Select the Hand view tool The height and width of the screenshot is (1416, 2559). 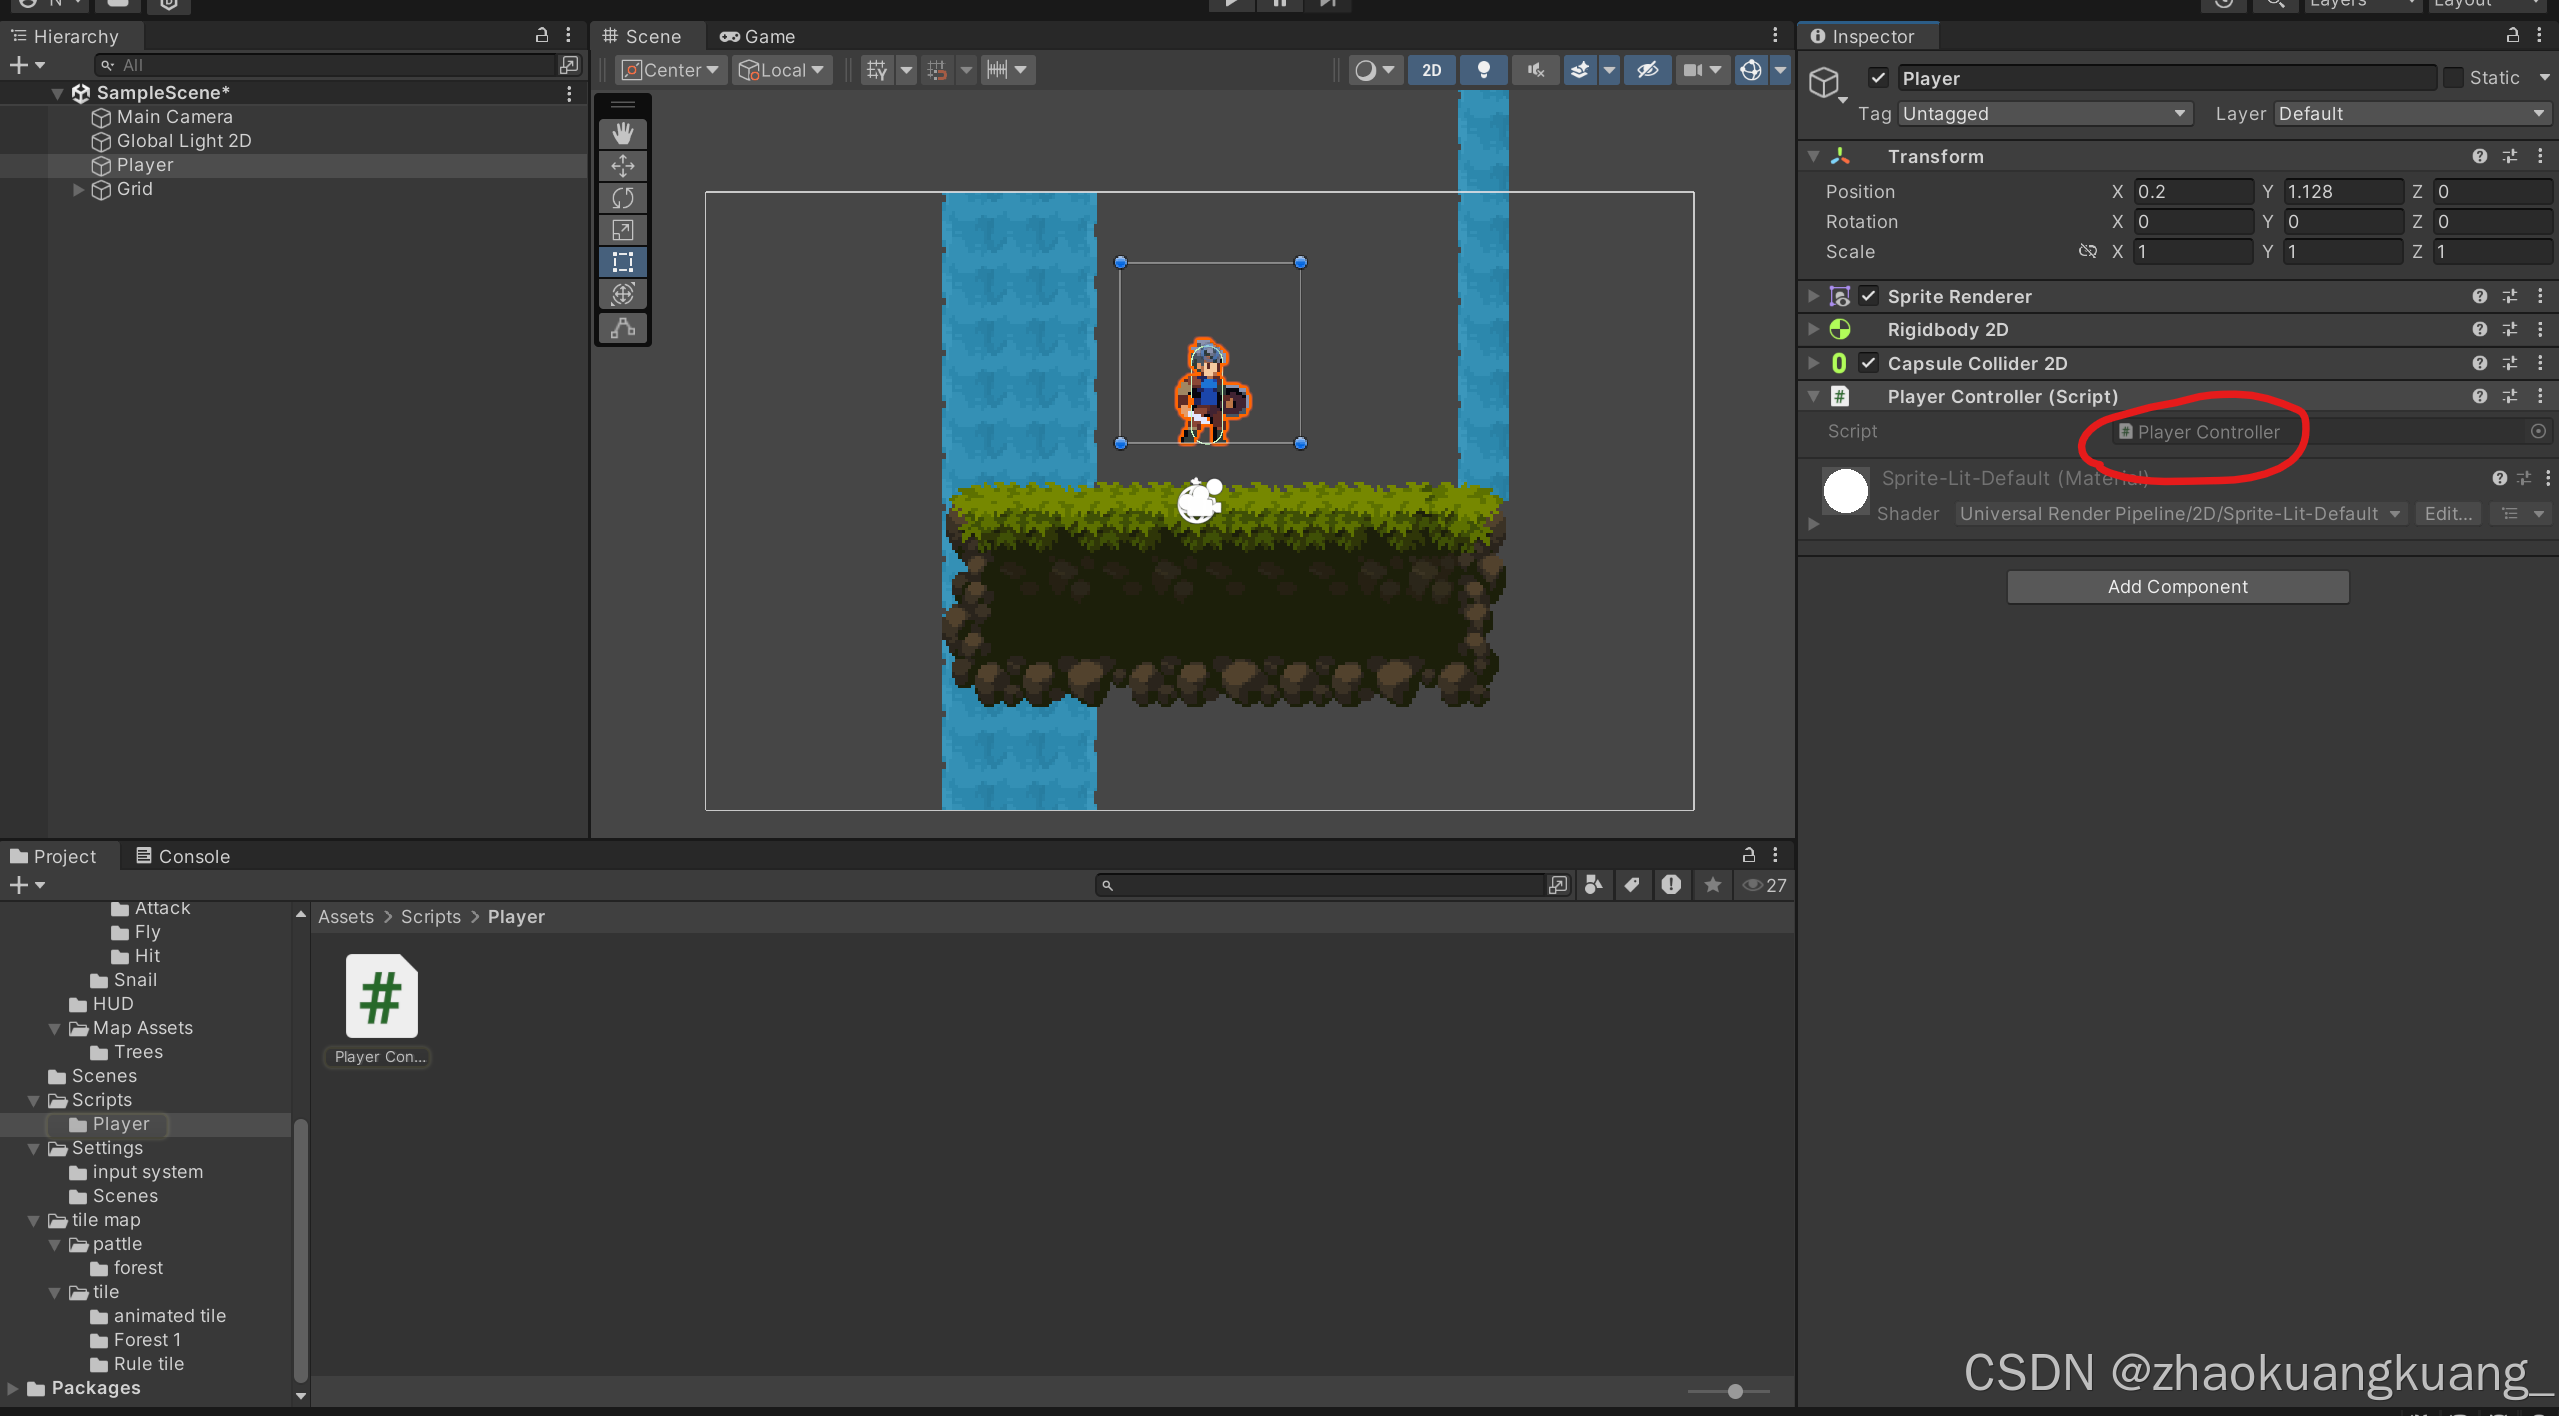(x=622, y=133)
